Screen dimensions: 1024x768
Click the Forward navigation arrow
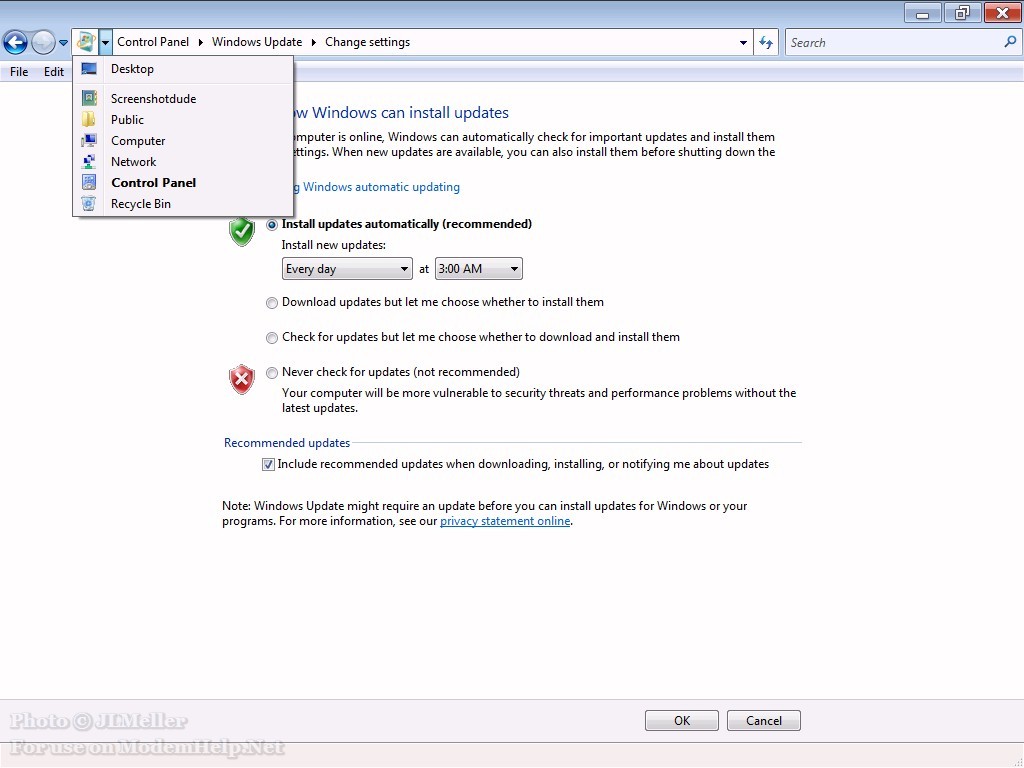coord(43,42)
